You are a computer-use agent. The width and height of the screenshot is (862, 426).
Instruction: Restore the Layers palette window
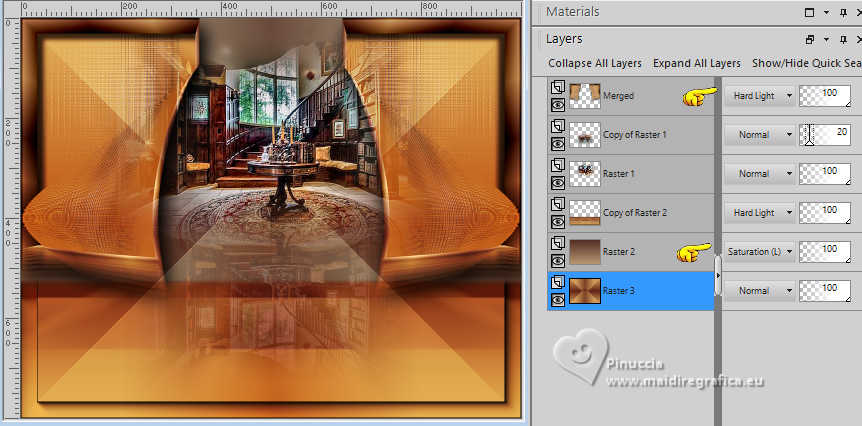click(809, 40)
